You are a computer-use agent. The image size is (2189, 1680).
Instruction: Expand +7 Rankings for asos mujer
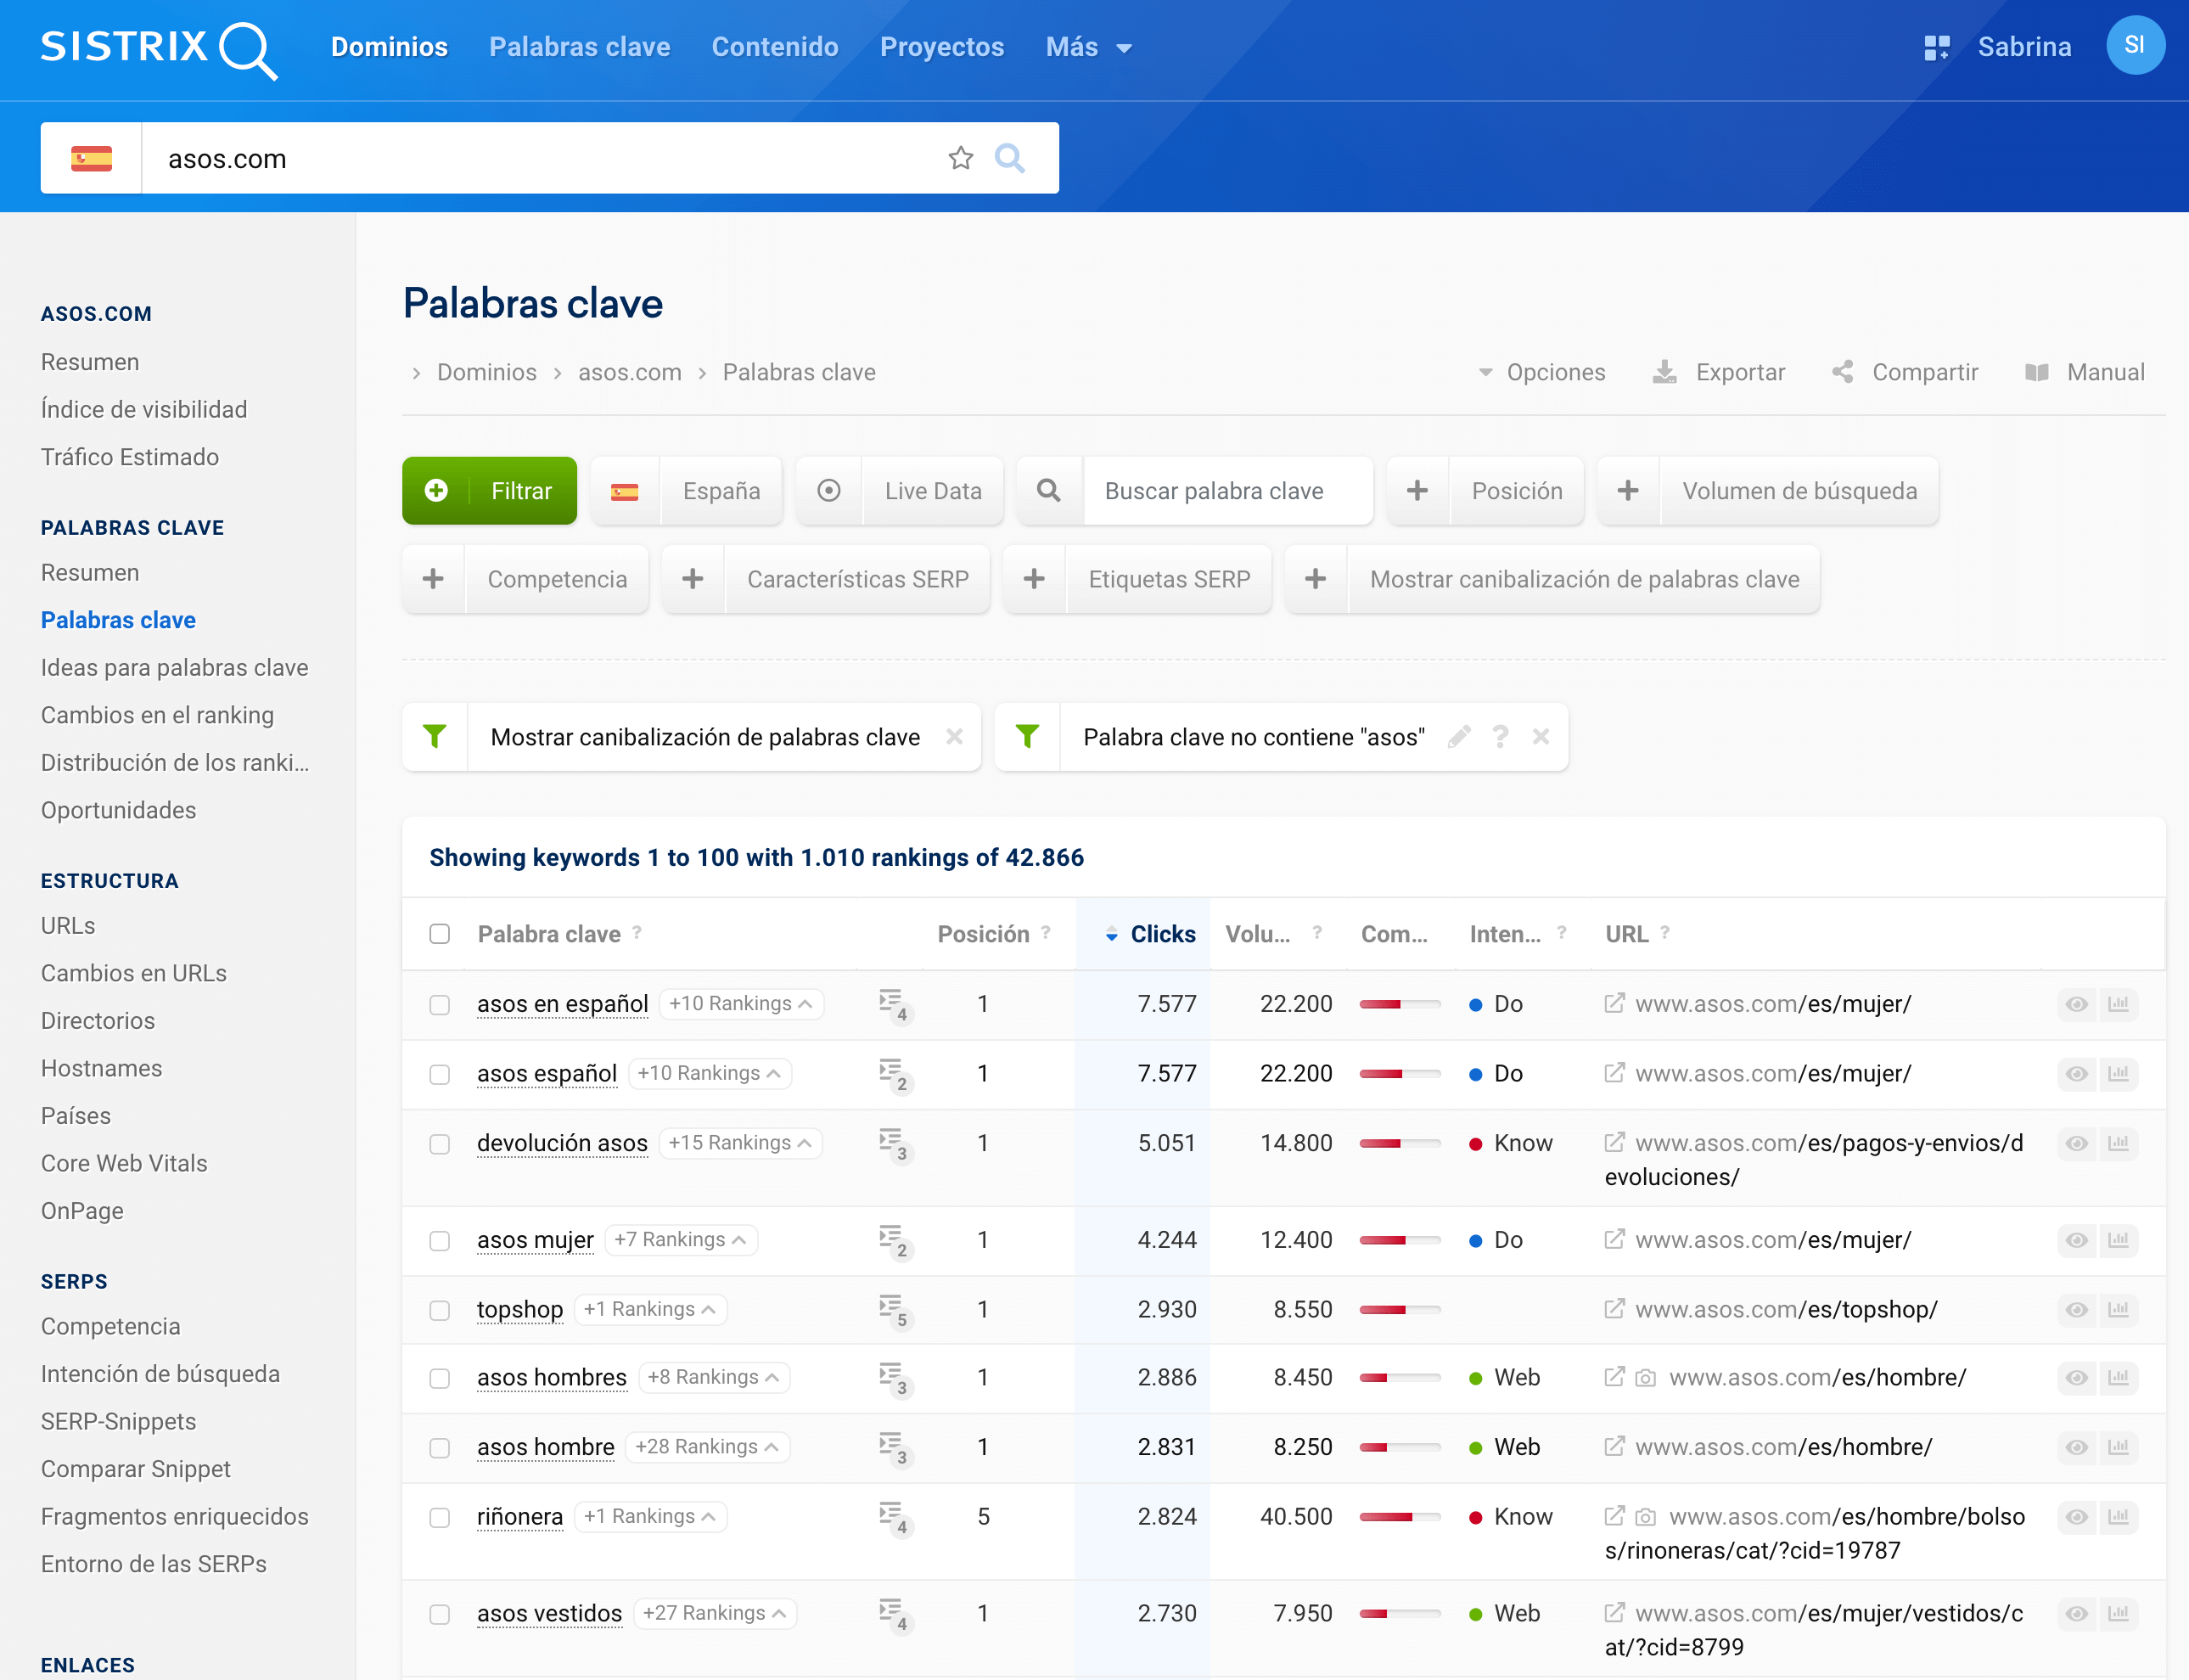coord(681,1239)
